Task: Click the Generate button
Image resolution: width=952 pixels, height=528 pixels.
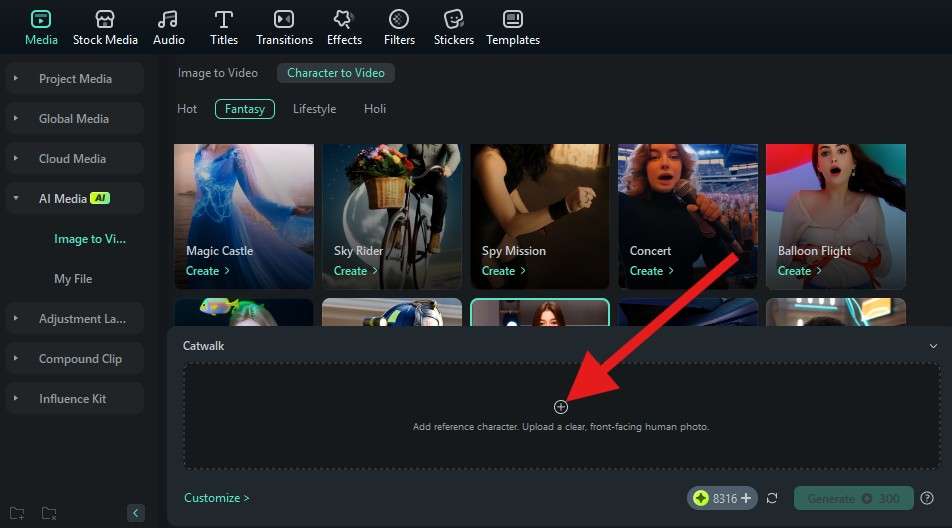Action: point(854,498)
